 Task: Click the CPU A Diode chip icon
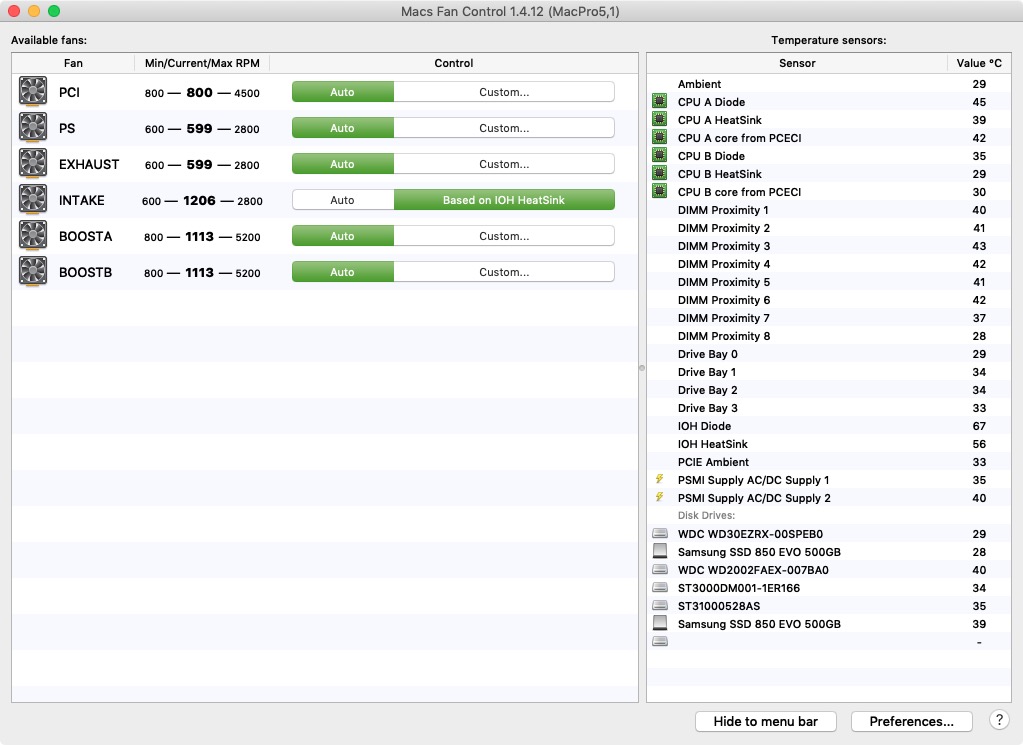click(x=660, y=101)
